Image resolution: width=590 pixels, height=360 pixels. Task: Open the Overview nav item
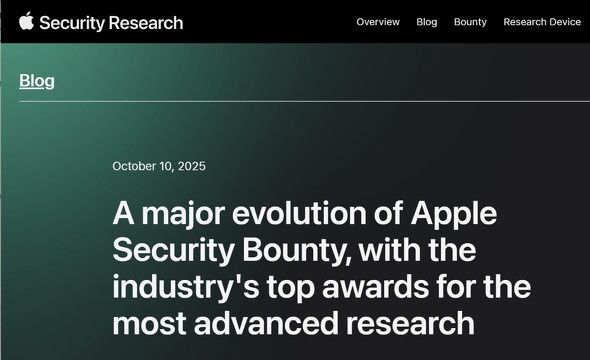[378, 22]
